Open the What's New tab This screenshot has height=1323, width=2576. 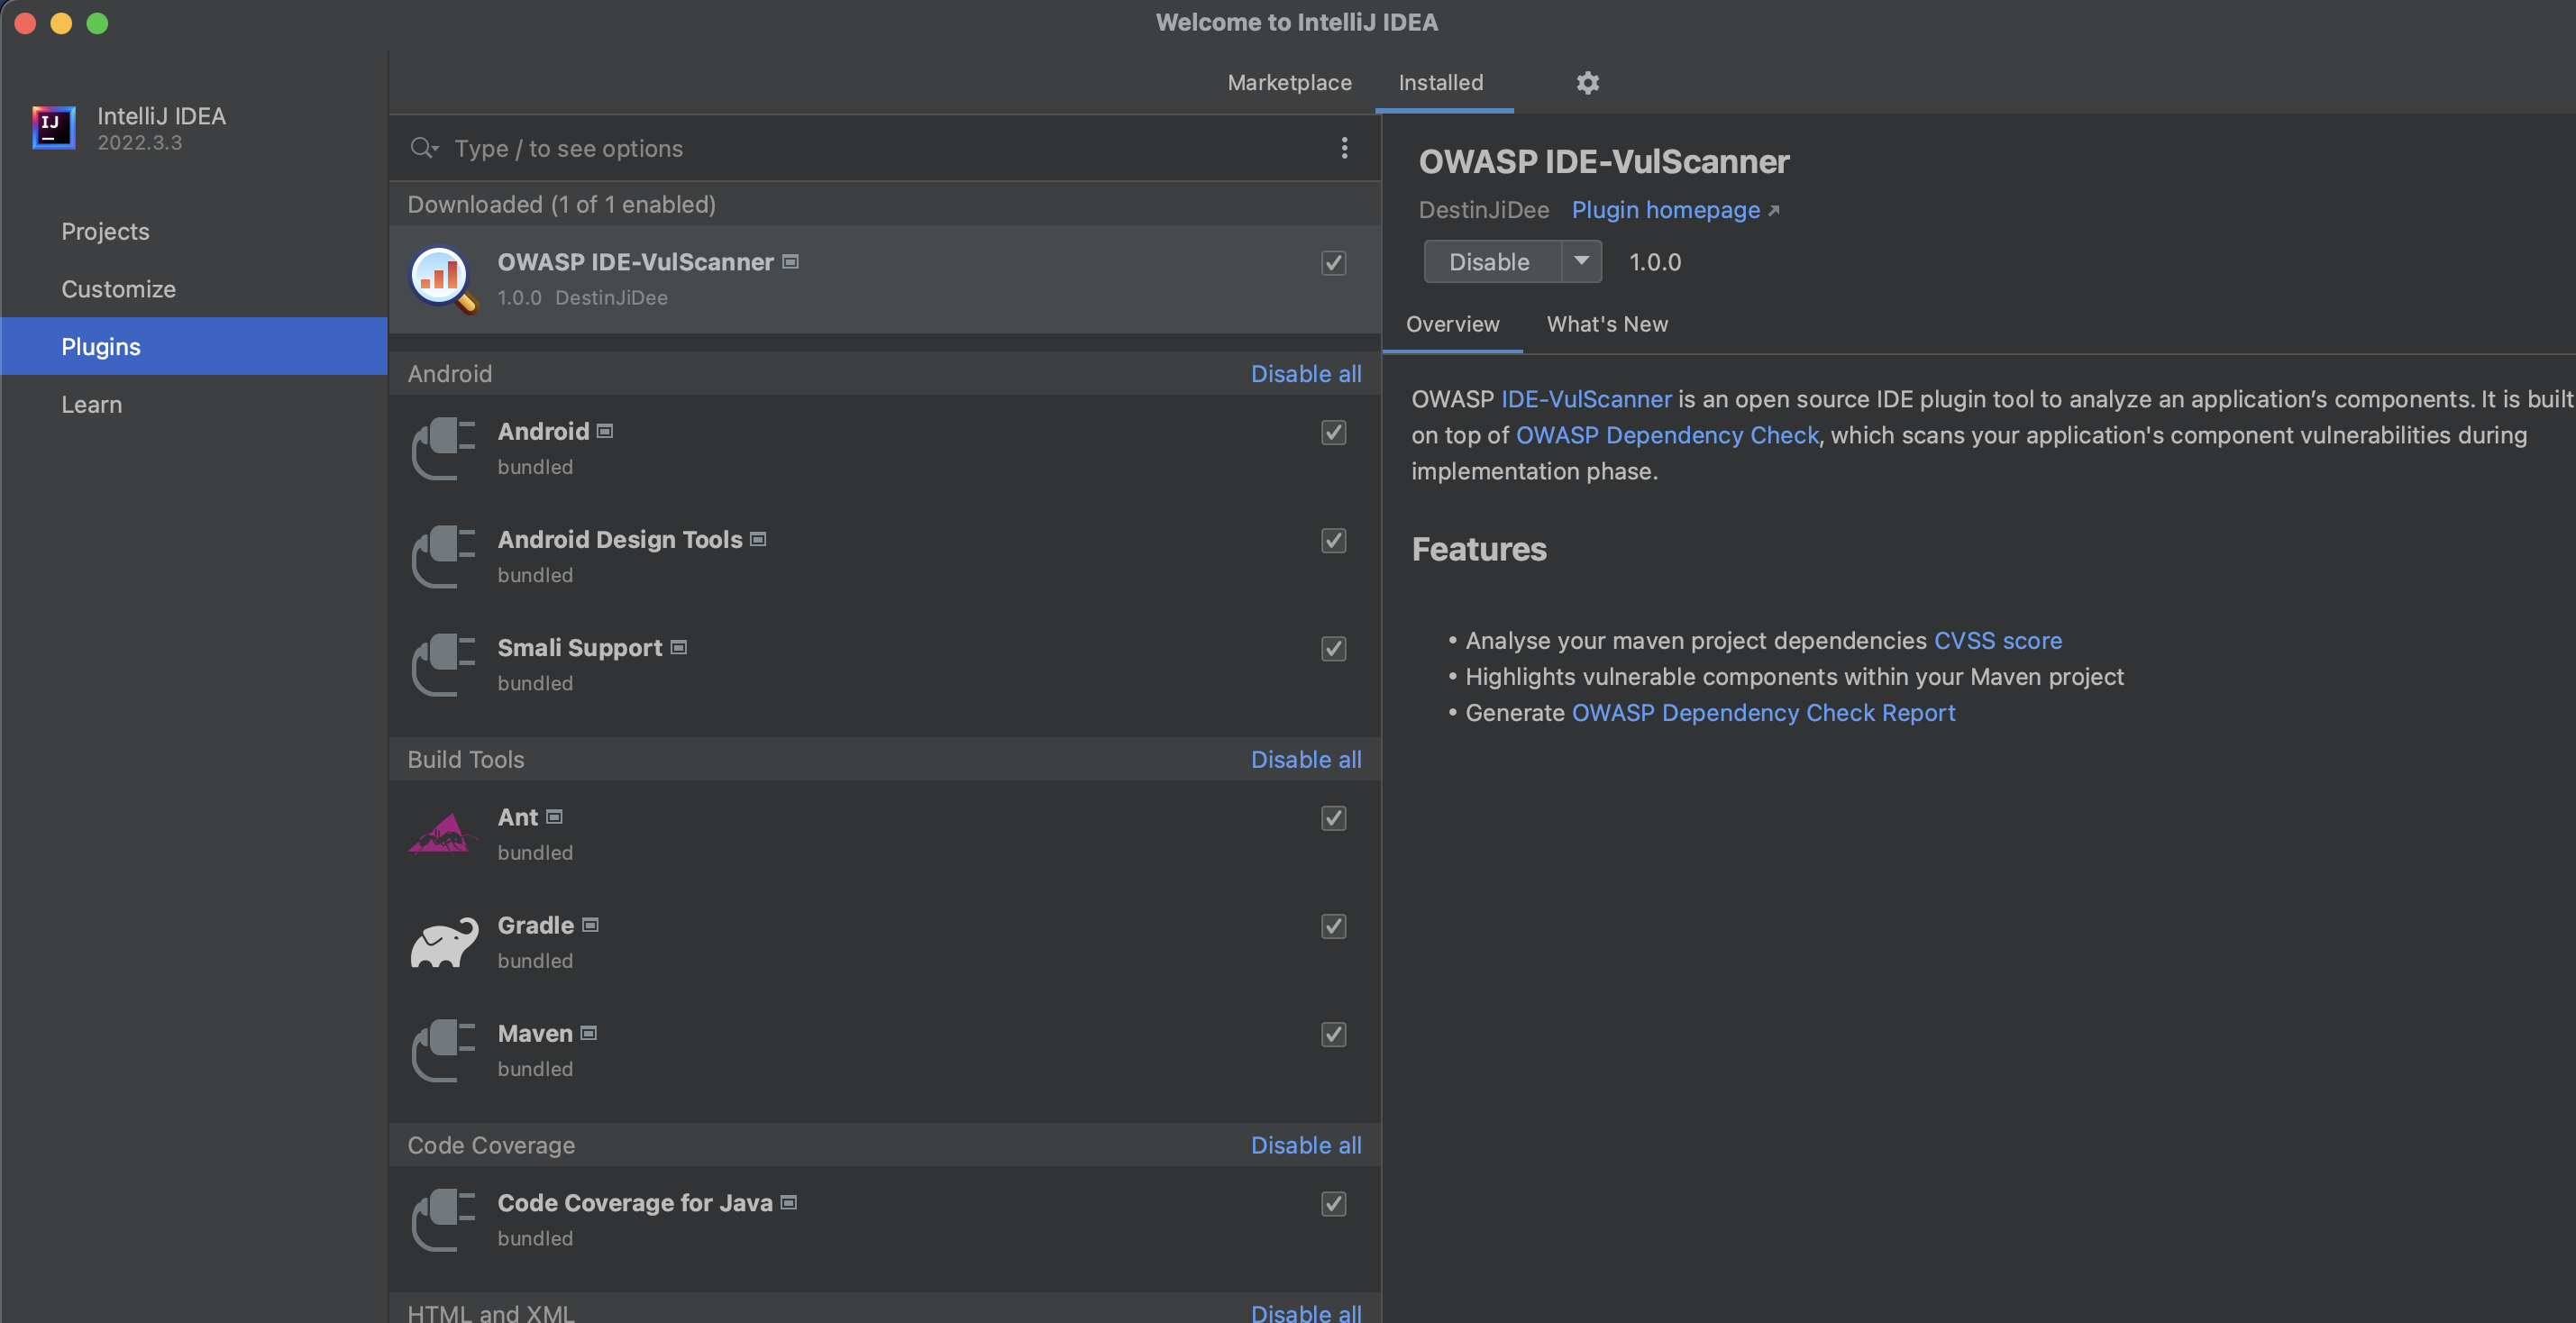pos(1607,324)
